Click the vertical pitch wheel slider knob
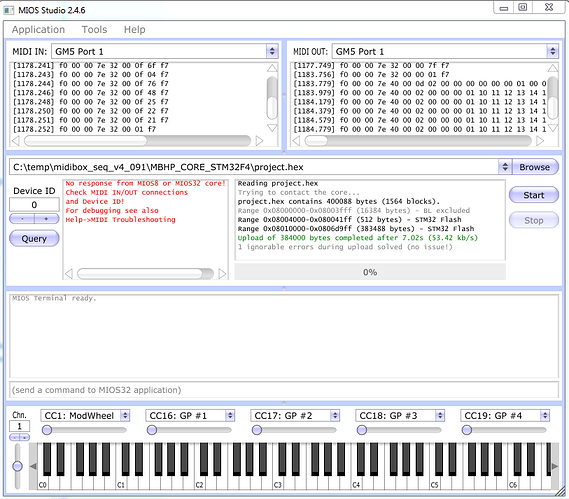 point(17,466)
